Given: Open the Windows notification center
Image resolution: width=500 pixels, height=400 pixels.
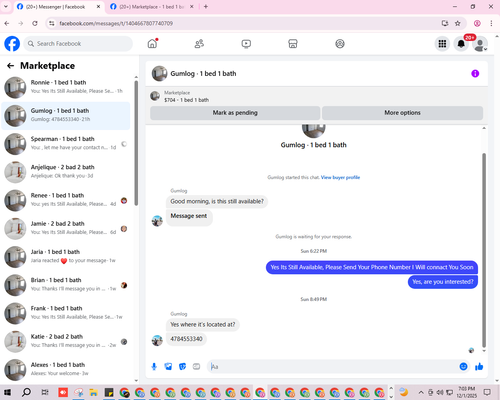Looking at the screenshot, I should (487, 392).
